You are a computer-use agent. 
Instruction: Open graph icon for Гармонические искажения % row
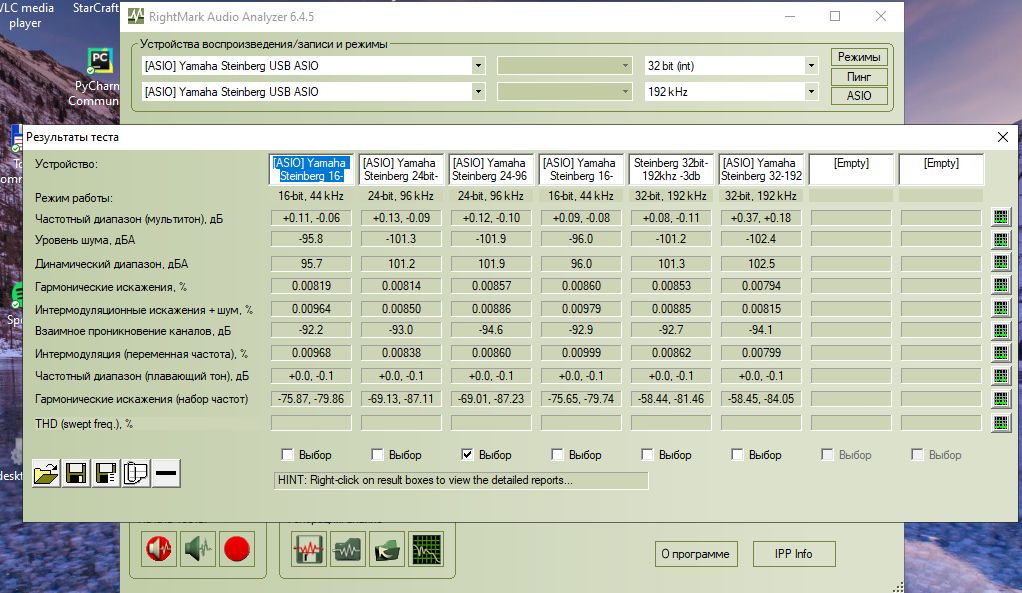point(1000,285)
